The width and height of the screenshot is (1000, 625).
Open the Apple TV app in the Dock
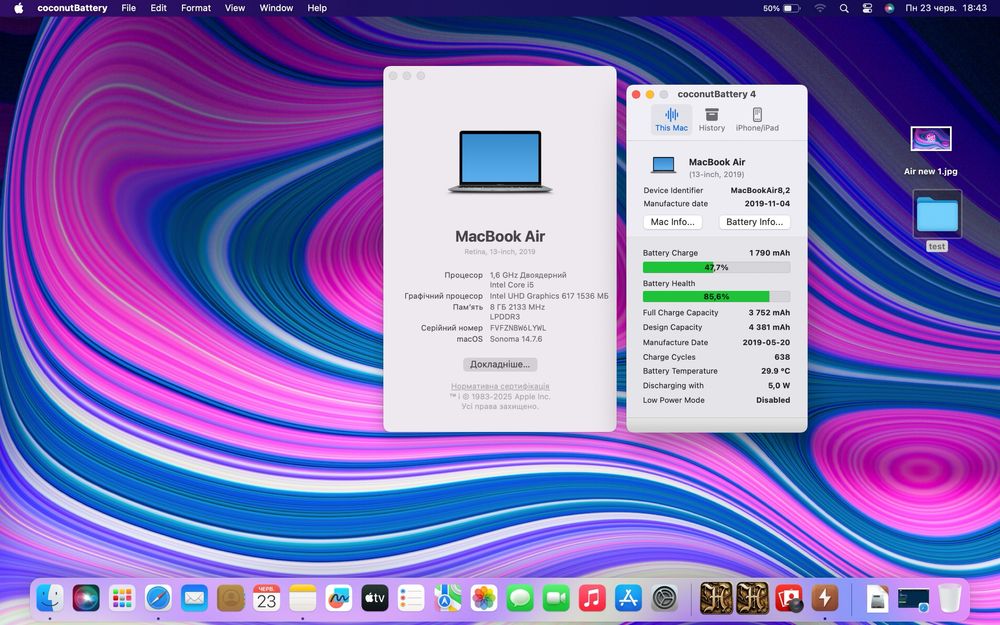tap(375, 598)
